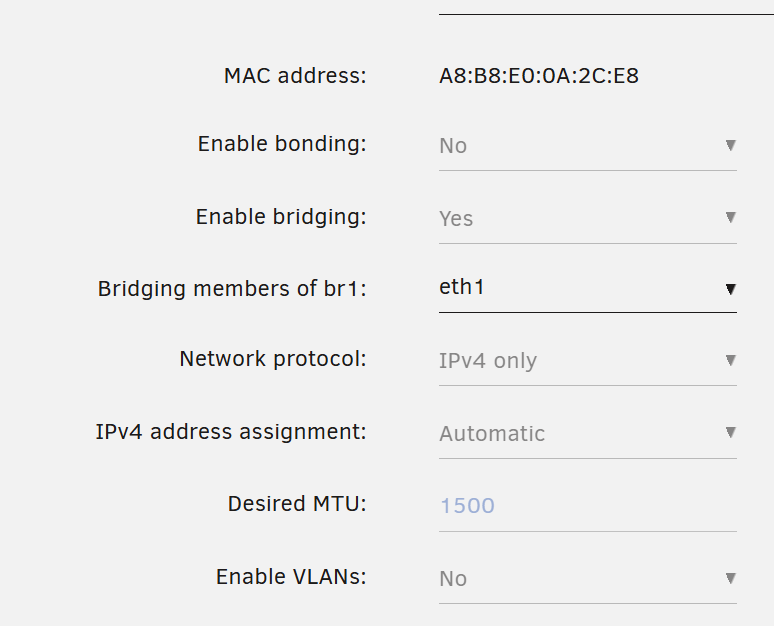The height and width of the screenshot is (626, 774).
Task: Click the 'Network protocol:' label
Action: 273,359
